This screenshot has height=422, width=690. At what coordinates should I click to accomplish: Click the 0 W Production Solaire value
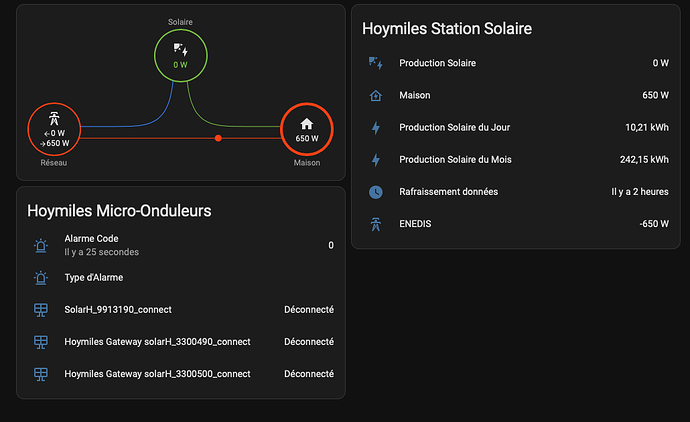661,63
